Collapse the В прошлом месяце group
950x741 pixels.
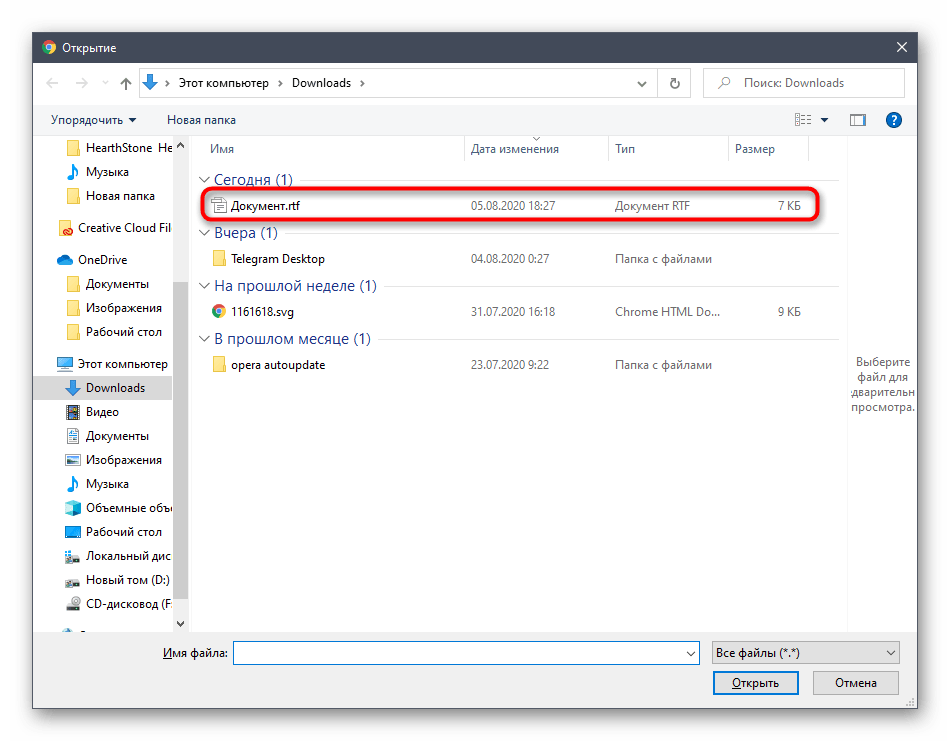point(204,339)
